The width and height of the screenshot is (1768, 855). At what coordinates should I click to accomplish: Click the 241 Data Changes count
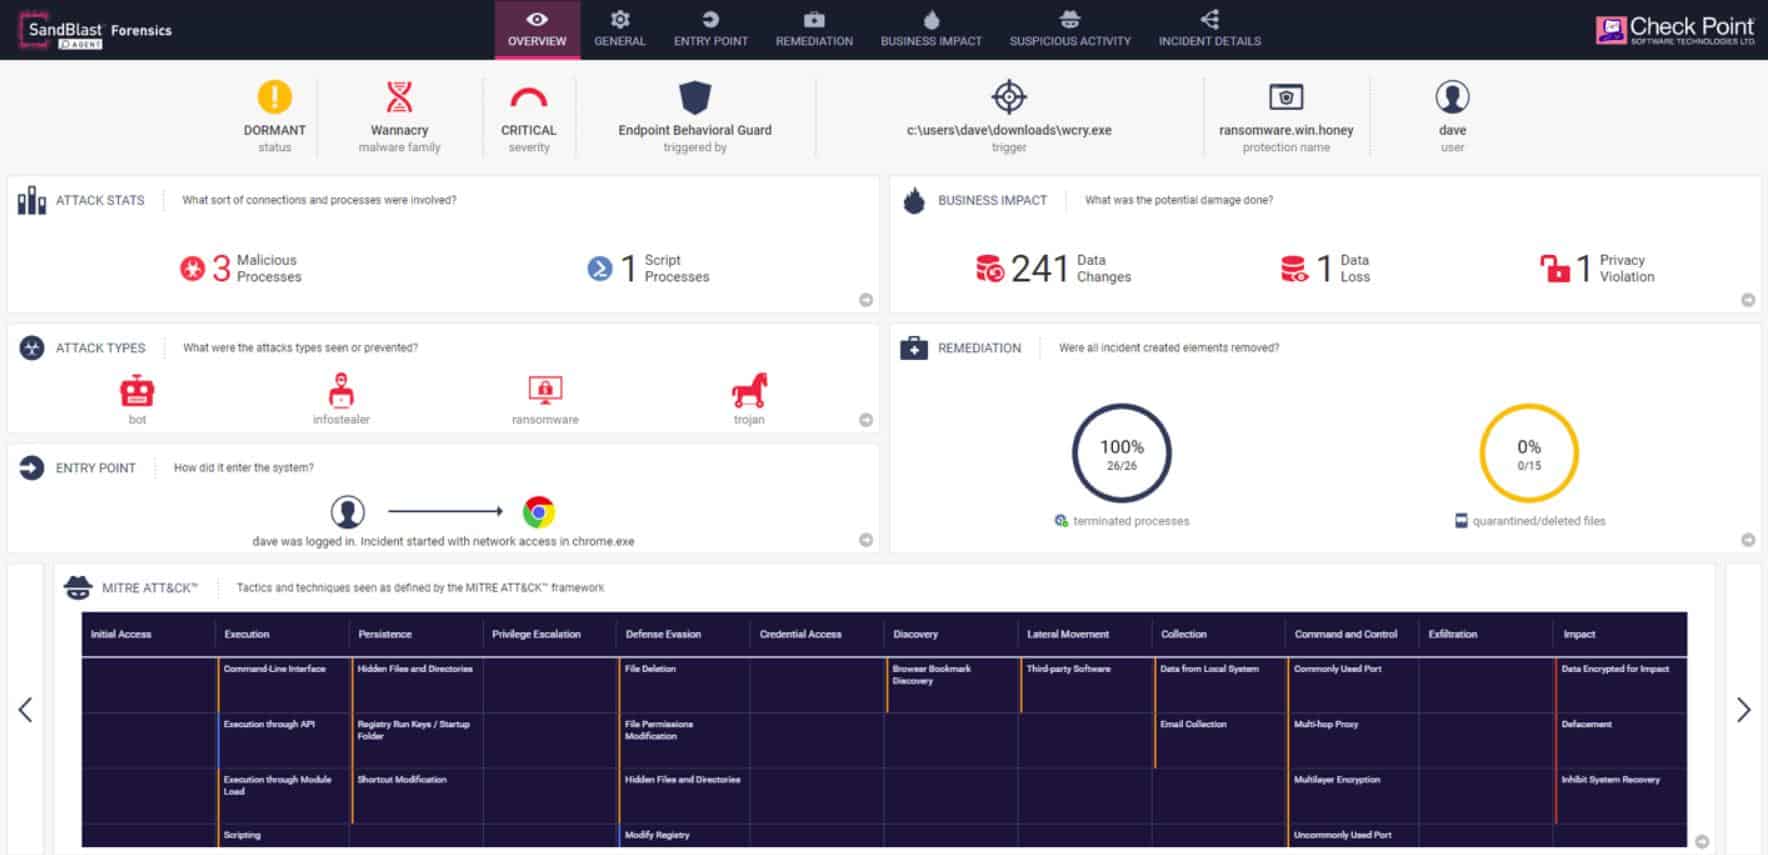(x=1039, y=268)
